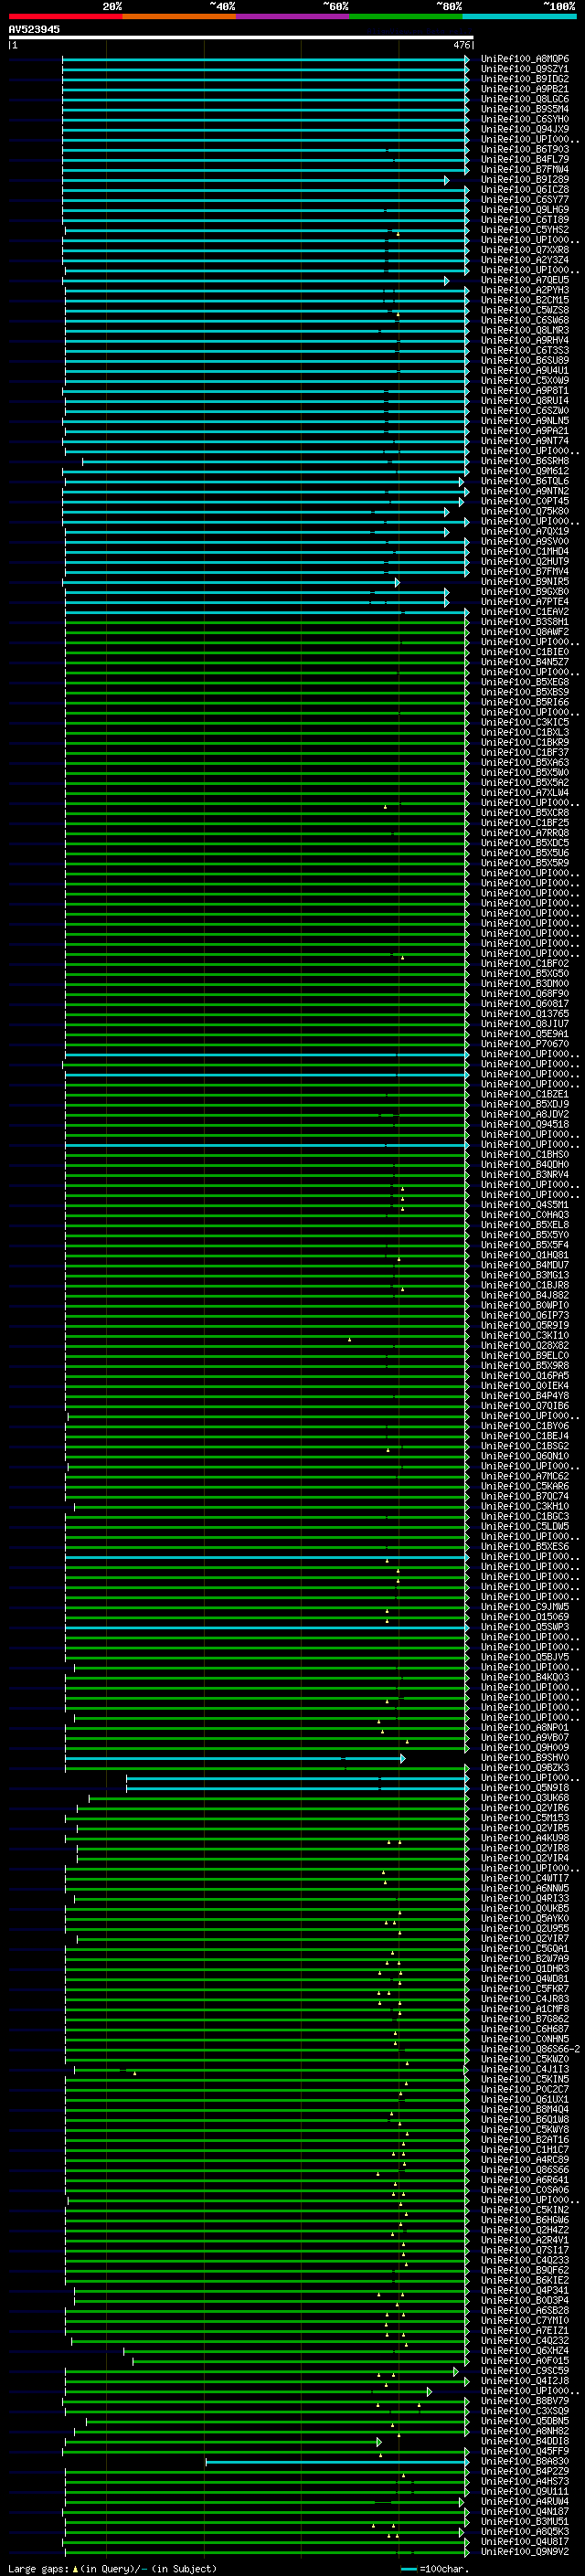Select hit label UniRef100_Q13765
The width and height of the screenshot is (585, 2576).
[x=524, y=1014]
